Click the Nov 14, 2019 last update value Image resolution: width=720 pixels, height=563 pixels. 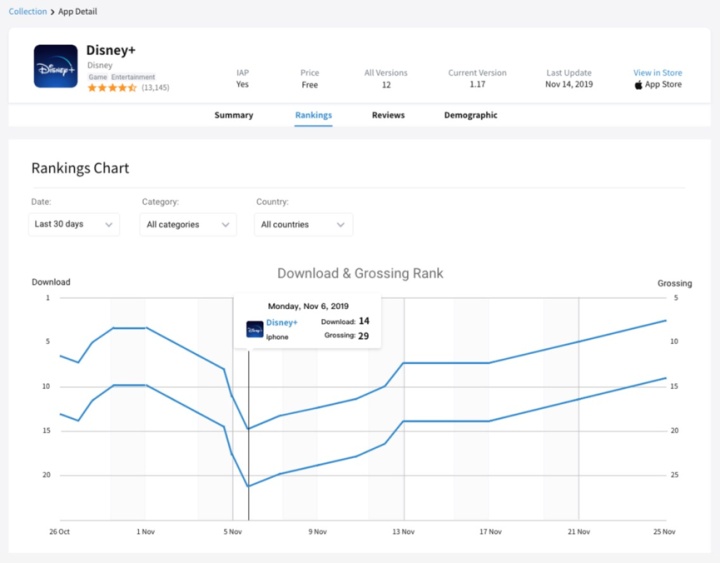tap(569, 84)
